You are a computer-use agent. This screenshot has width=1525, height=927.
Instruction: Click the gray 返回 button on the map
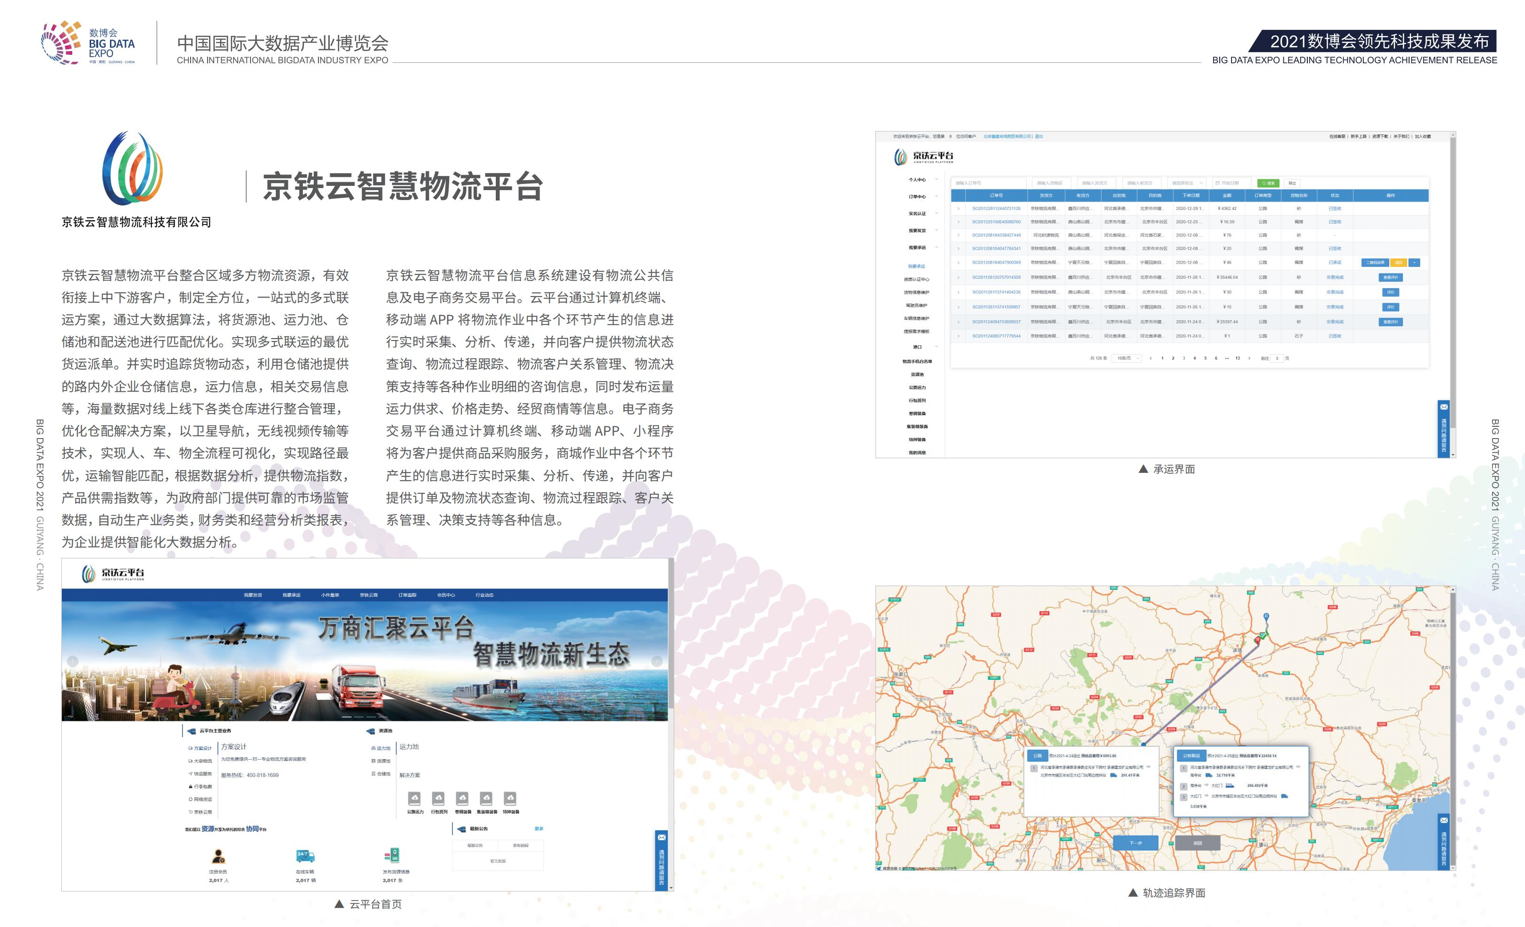tap(1197, 843)
